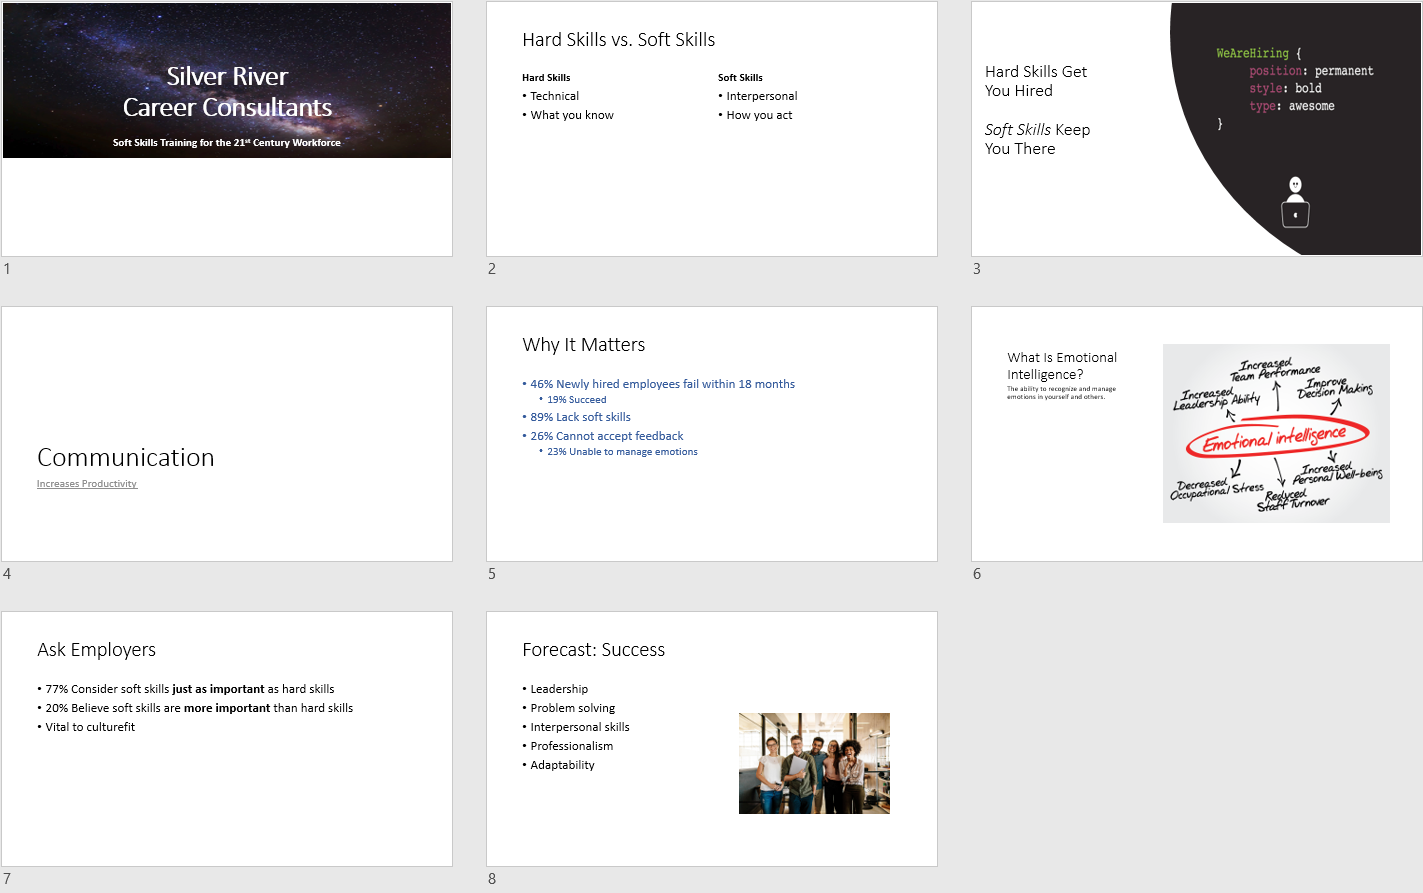Click slide number 1 label
This screenshot has height=893, width=1423.
click(x=7, y=269)
